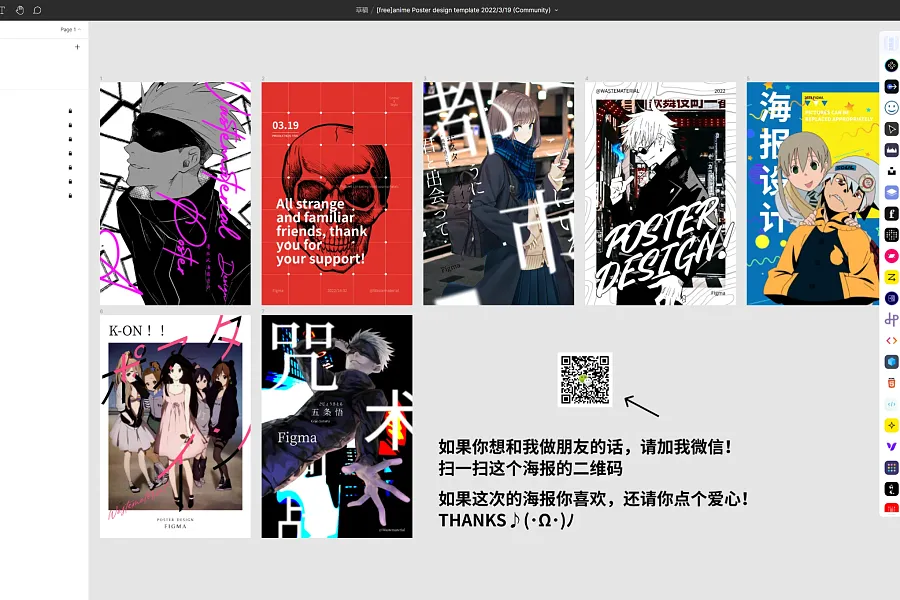Select the magenta script 'Poster' Gojo poster

pos(175,193)
